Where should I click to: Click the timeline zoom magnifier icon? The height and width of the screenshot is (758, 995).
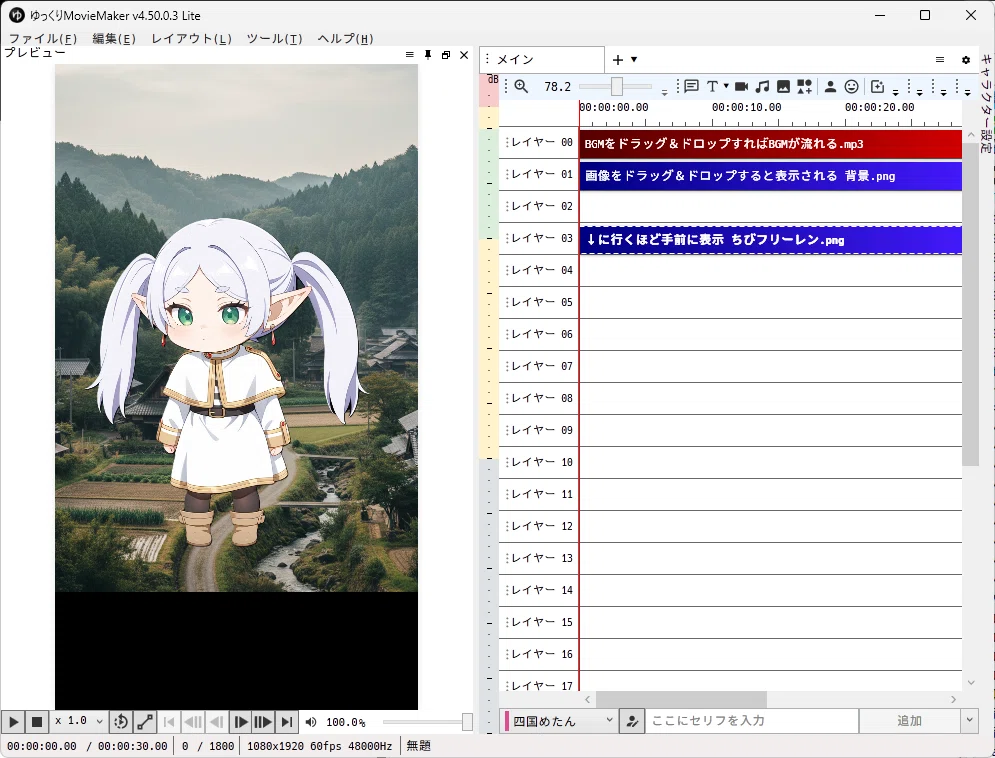(521, 86)
